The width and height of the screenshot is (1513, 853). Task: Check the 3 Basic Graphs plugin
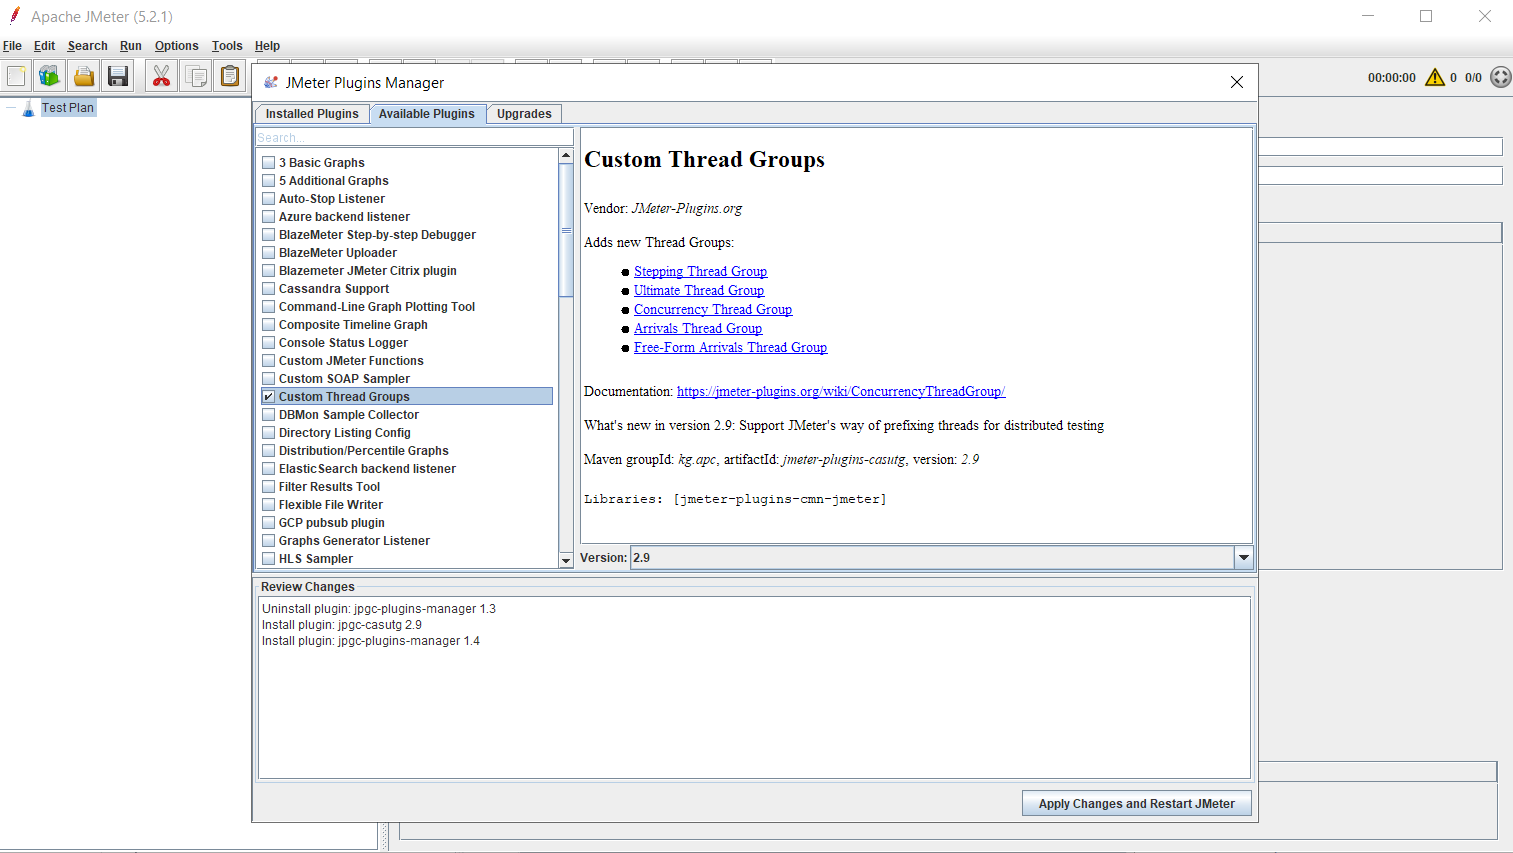click(x=268, y=163)
